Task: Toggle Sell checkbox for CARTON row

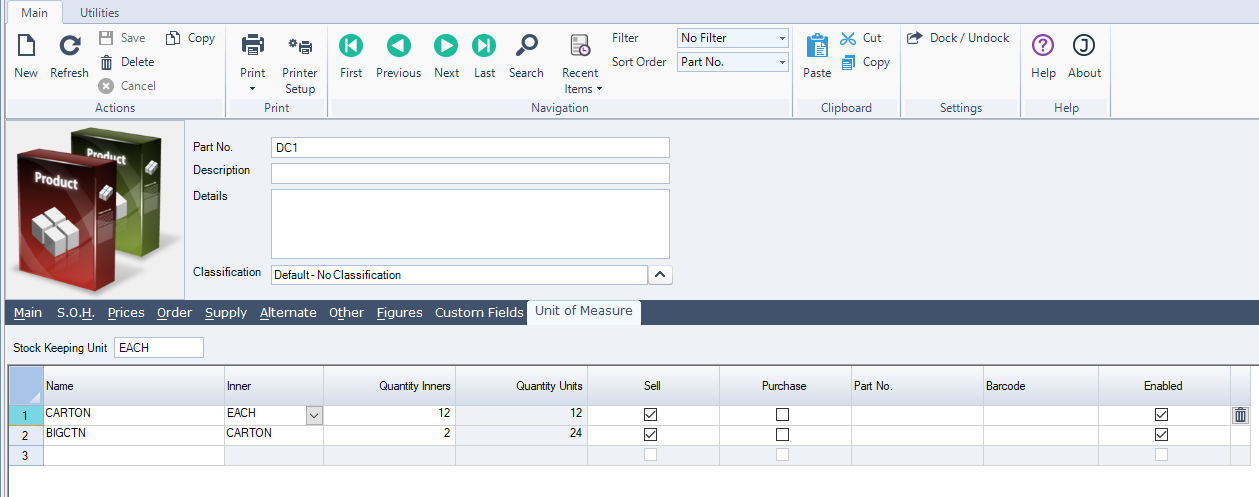Action: tap(651, 414)
